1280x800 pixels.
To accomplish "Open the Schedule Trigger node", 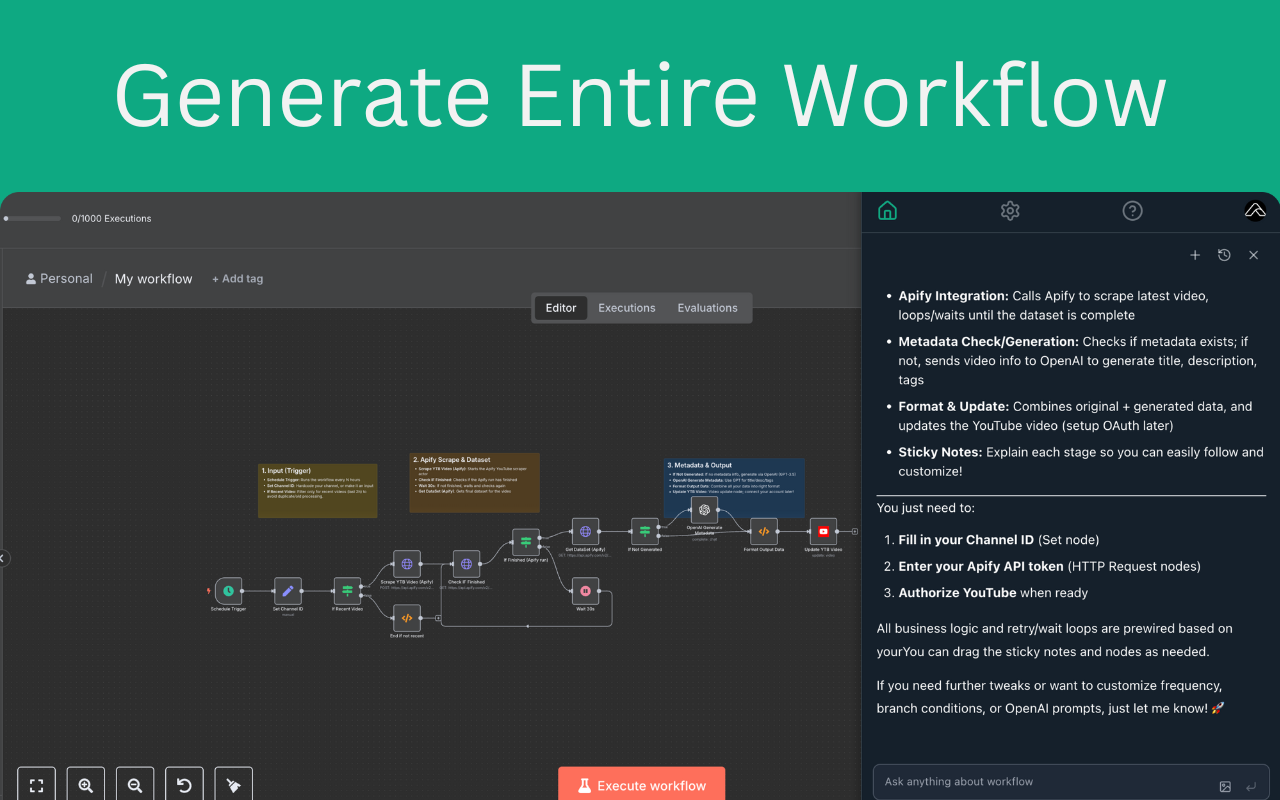I will pyautogui.click(x=229, y=591).
